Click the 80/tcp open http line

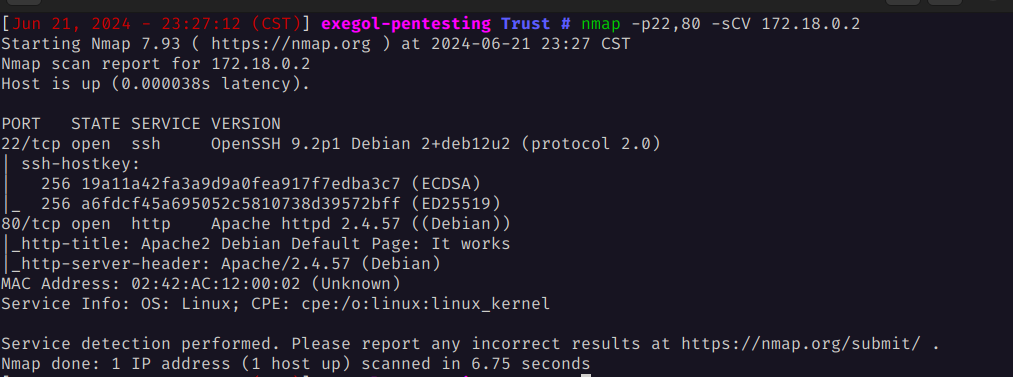pyautogui.click(x=256, y=223)
